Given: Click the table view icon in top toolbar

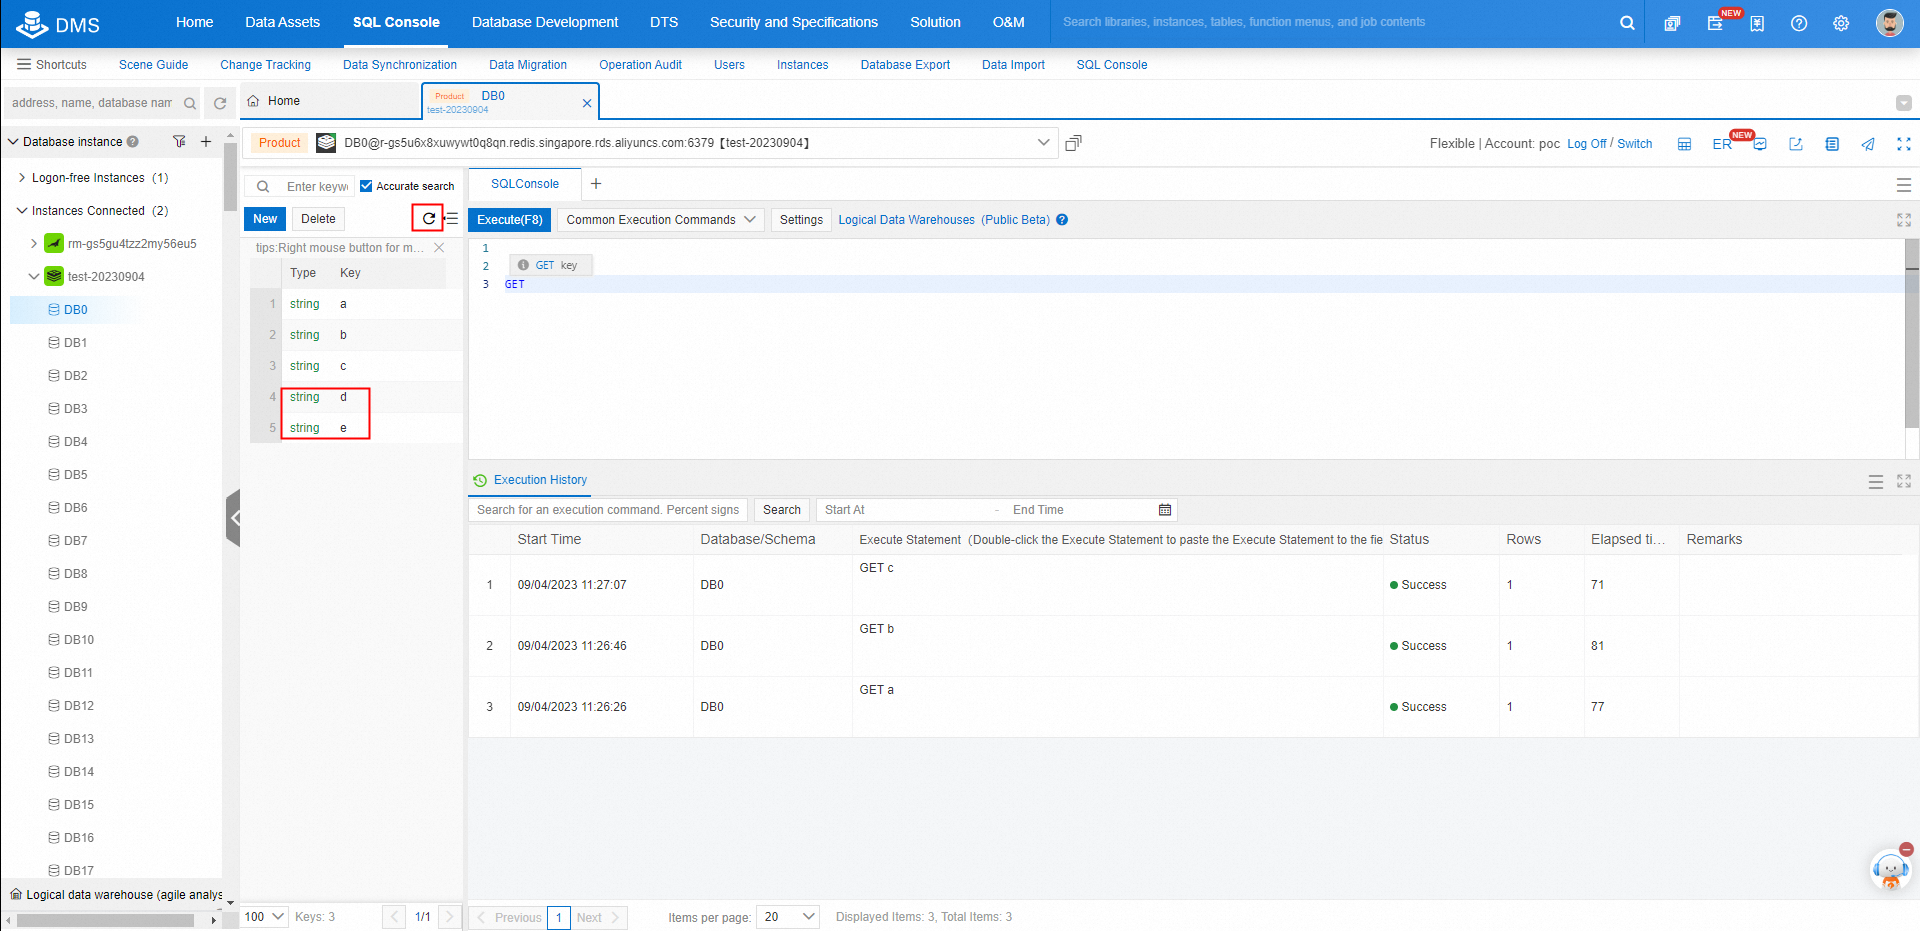Looking at the screenshot, I should [1684, 144].
